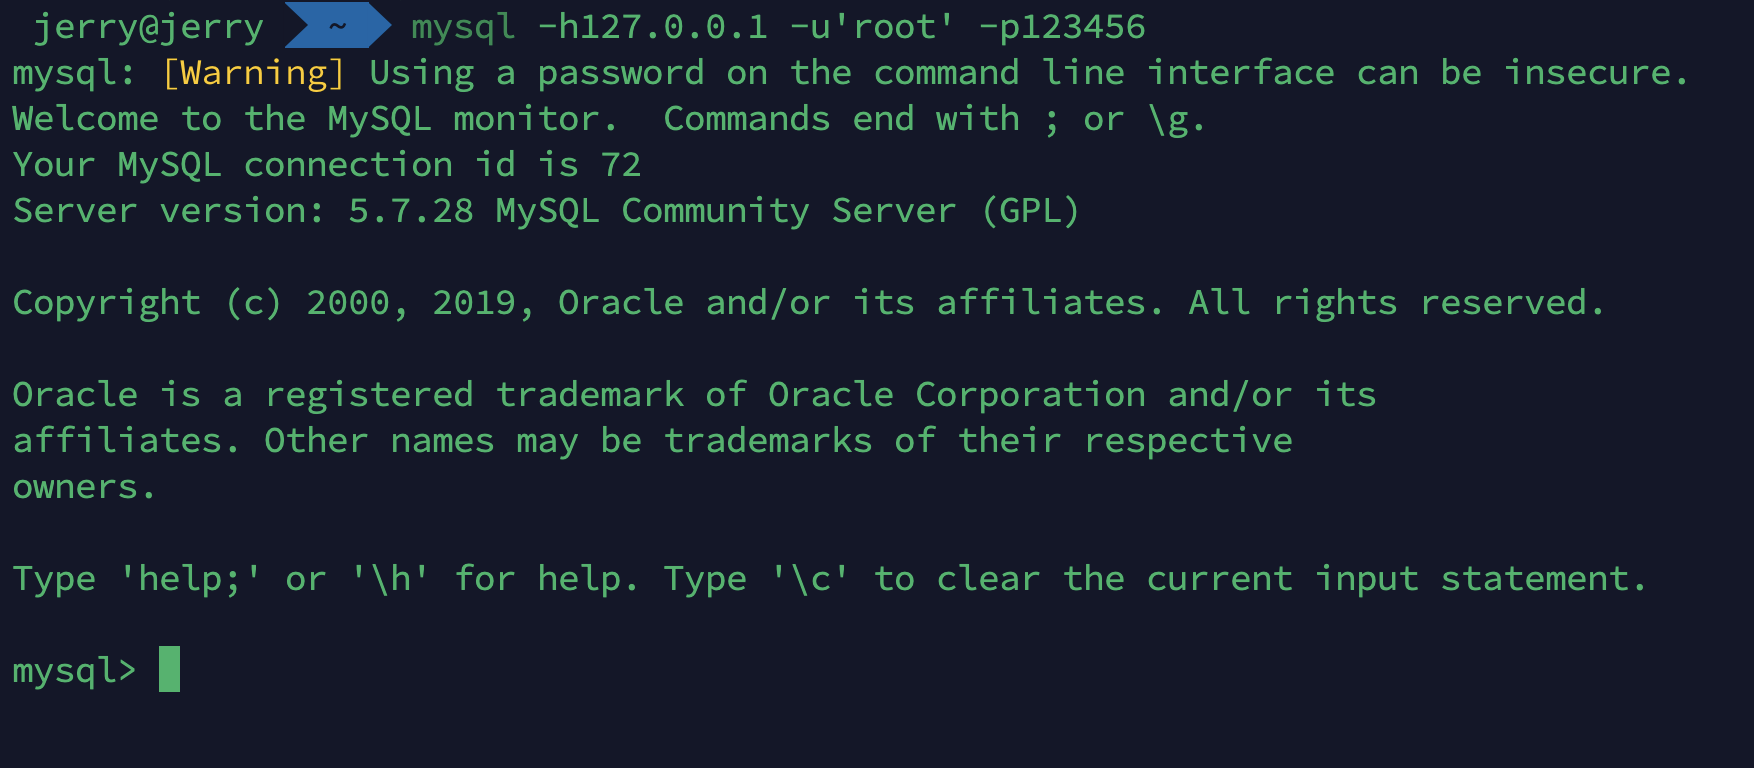Click the 'help;' text in the last line
This screenshot has width=1754, height=768.
[191, 579]
